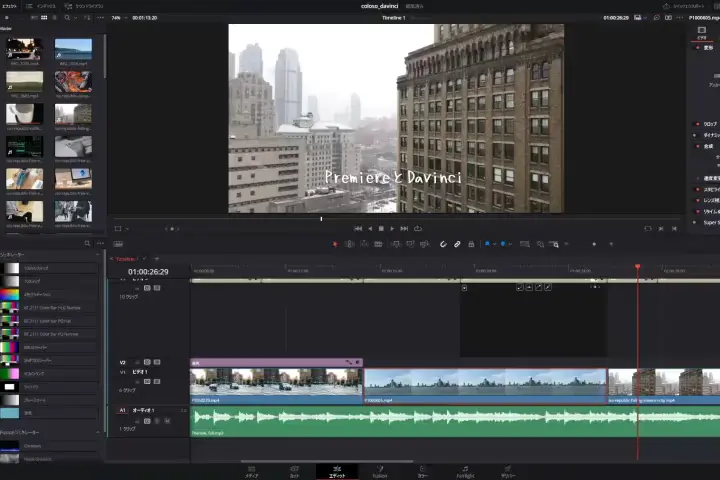
Task: Click the match frame icon right of transport
Action: [x=647, y=228]
